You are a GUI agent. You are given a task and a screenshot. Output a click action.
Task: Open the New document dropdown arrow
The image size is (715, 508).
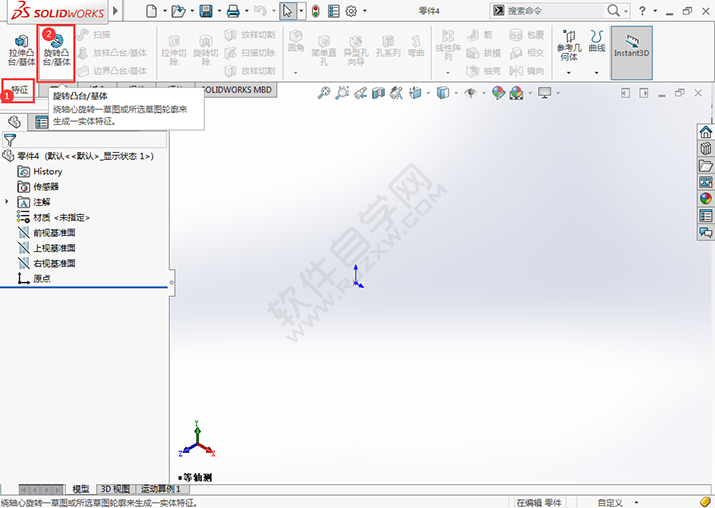pos(165,11)
